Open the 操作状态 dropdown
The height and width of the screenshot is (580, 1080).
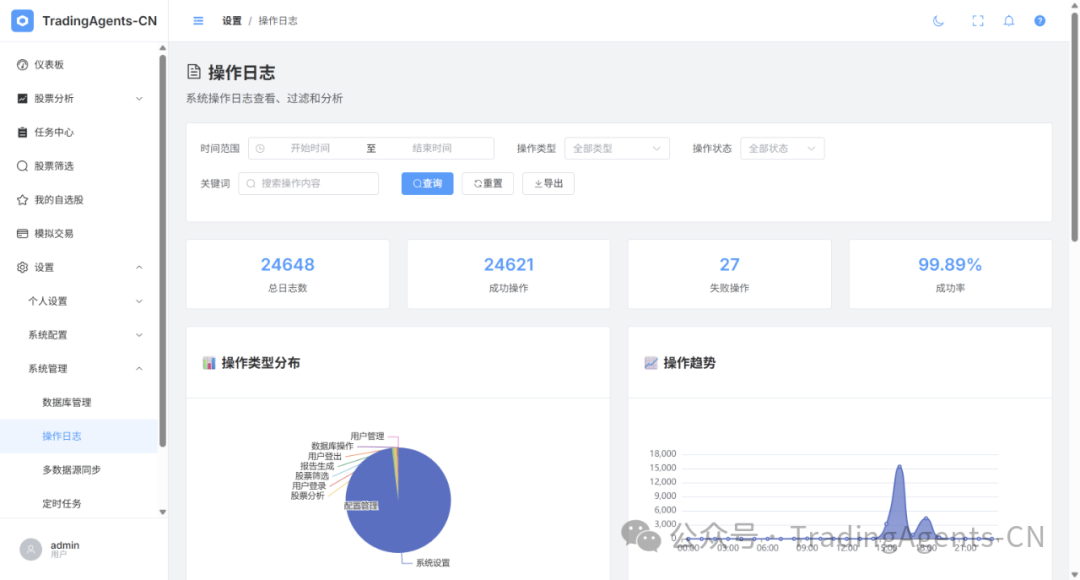(784, 149)
